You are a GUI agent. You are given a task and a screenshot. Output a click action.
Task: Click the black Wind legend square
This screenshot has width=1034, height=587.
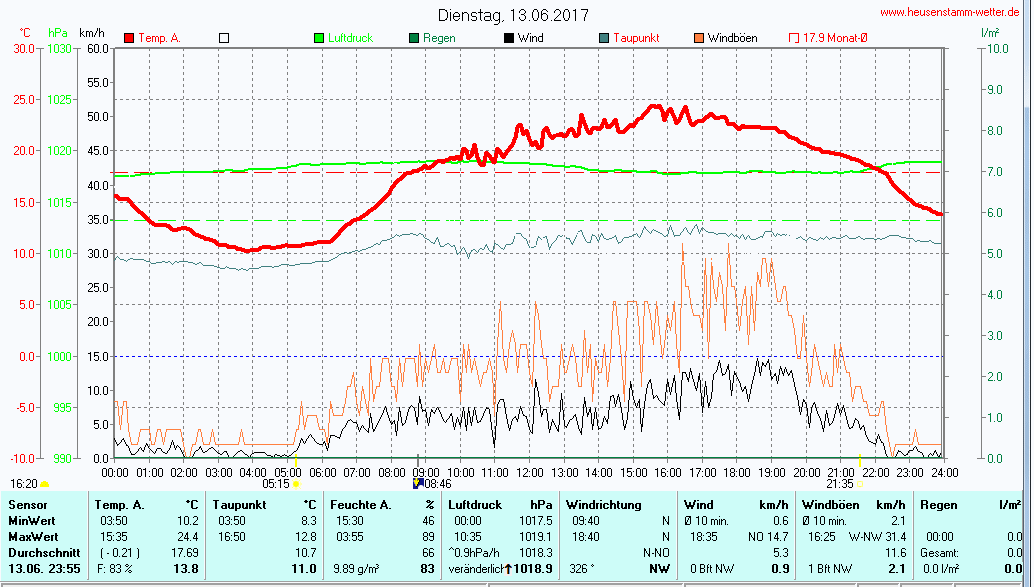click(x=509, y=38)
